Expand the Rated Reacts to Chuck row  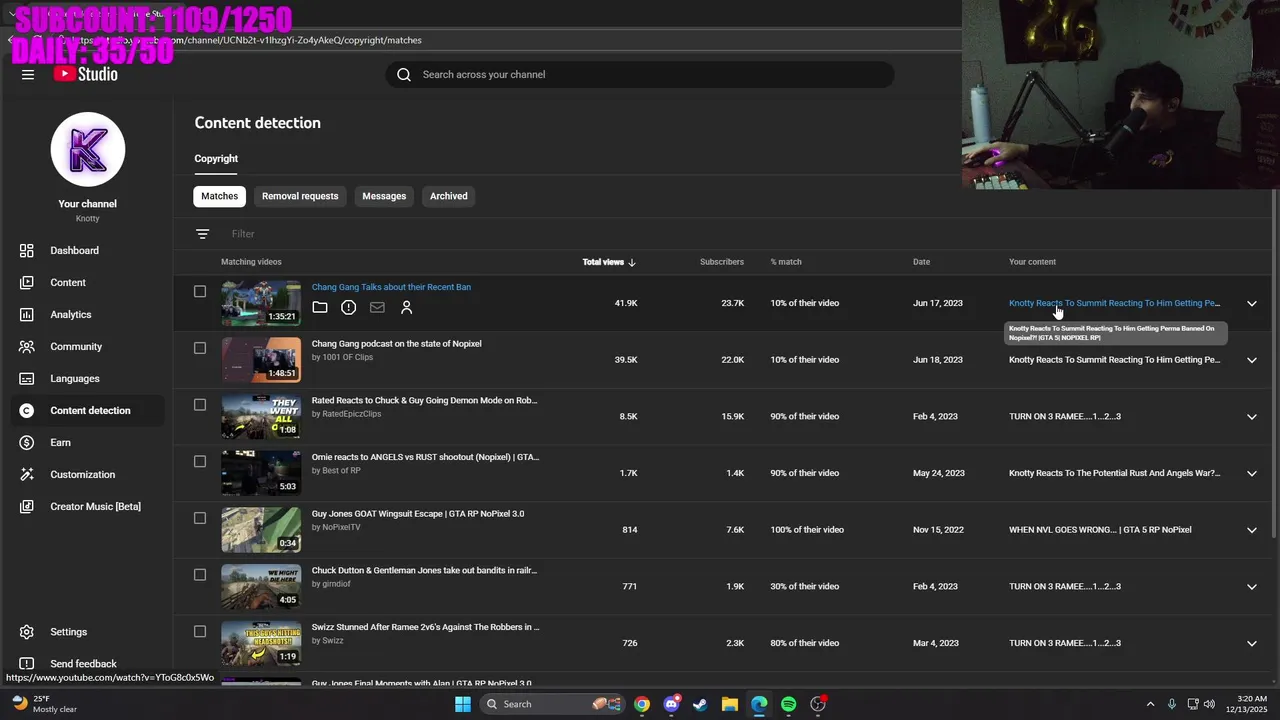coord(1251,417)
